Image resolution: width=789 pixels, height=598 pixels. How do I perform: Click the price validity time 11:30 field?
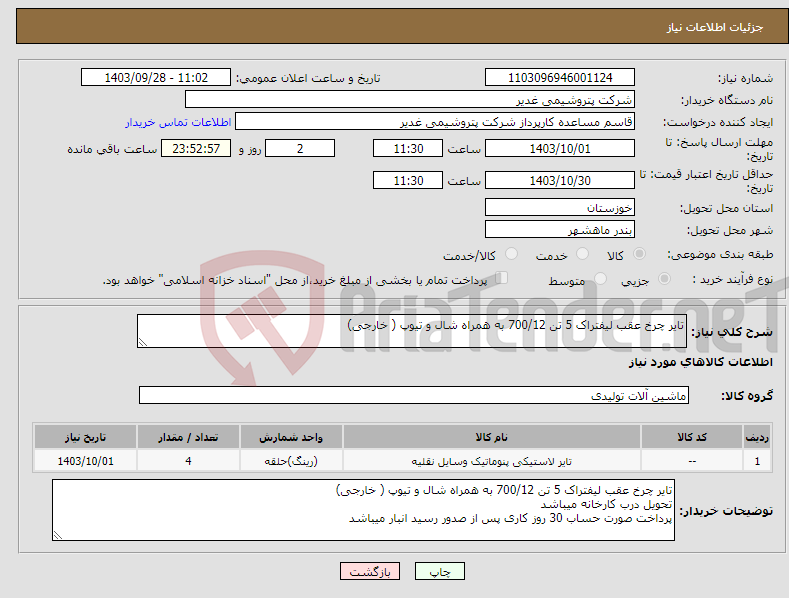pyautogui.click(x=408, y=180)
